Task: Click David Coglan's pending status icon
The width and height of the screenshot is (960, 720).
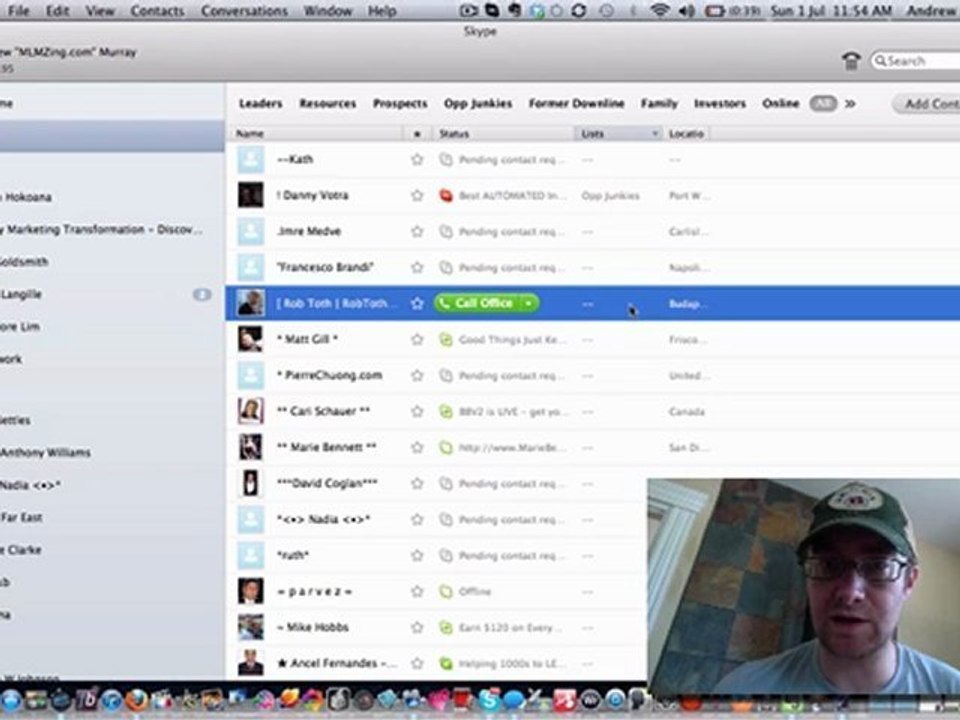Action: click(x=446, y=484)
